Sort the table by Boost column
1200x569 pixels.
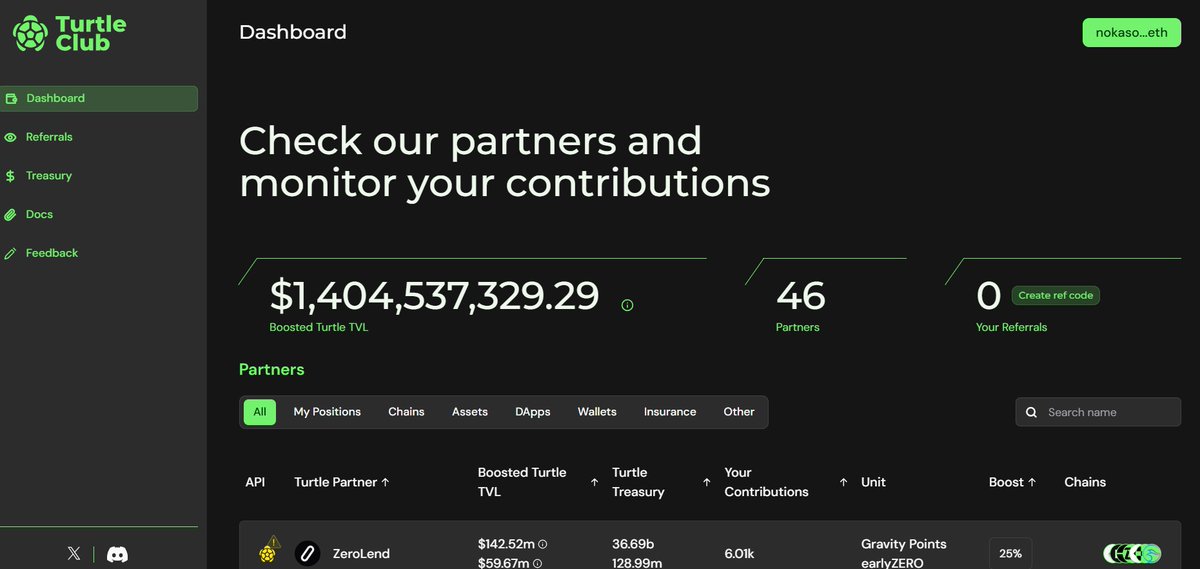point(1013,482)
